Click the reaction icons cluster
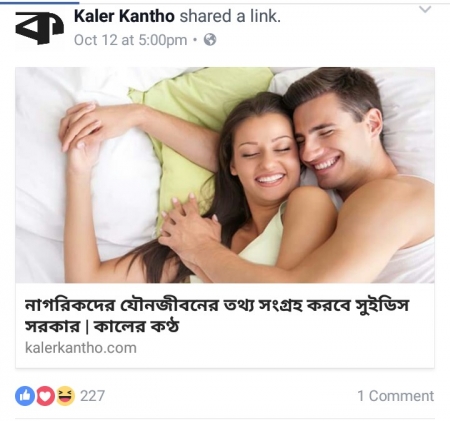 [x=45, y=396]
